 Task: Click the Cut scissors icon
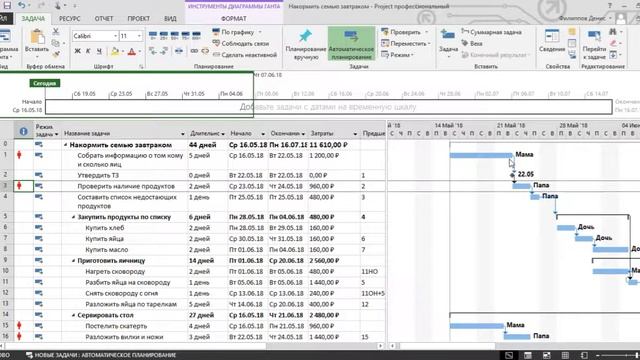coord(56,32)
